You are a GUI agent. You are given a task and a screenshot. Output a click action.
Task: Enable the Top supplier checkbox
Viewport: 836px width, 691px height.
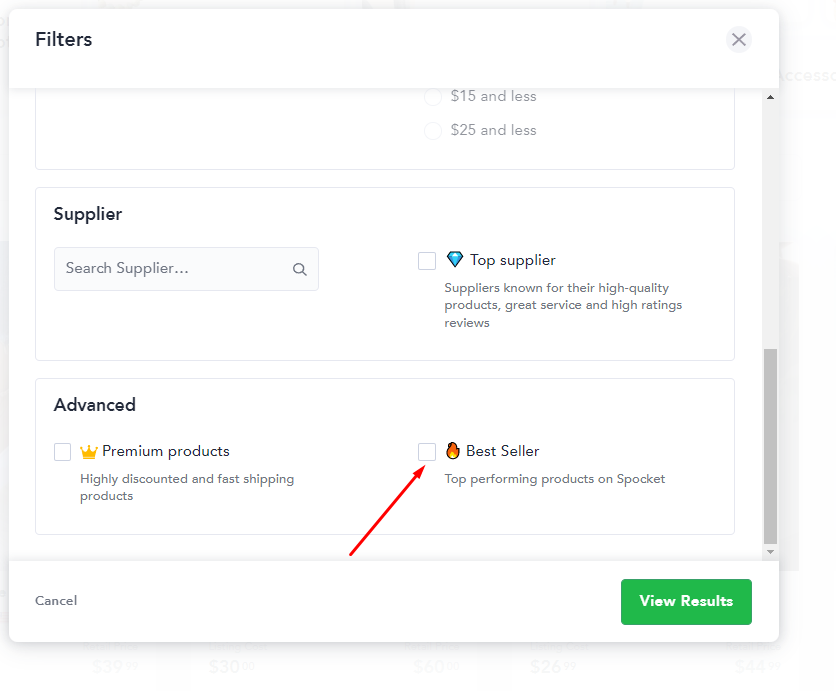[427, 261]
